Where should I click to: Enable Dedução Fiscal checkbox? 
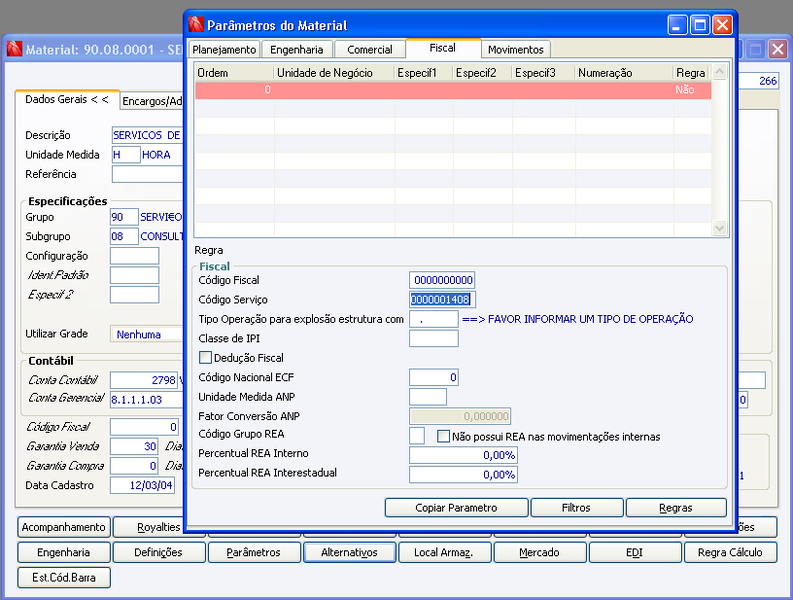coord(205,358)
